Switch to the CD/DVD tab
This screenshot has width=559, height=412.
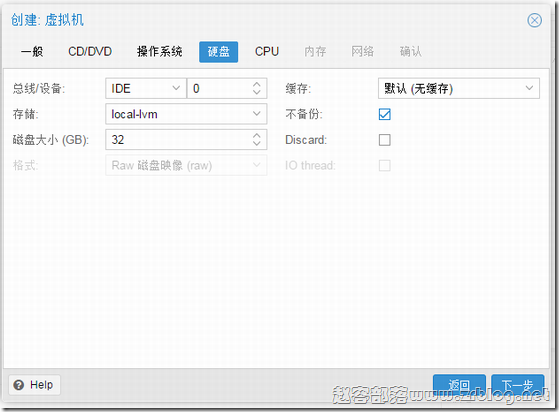click(x=90, y=52)
